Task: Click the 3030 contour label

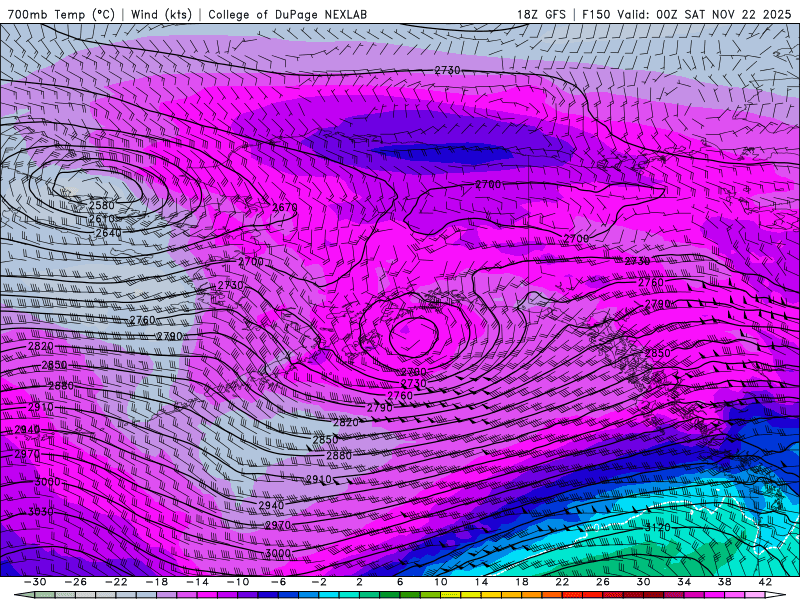Action: (x=41, y=511)
